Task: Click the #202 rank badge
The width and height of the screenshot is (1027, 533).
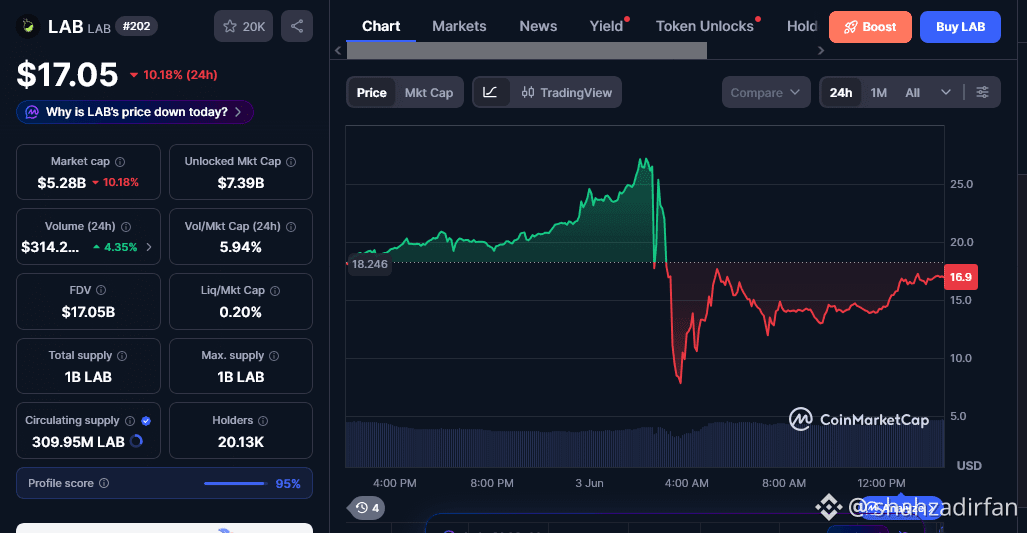Action: pyautogui.click(x=136, y=26)
